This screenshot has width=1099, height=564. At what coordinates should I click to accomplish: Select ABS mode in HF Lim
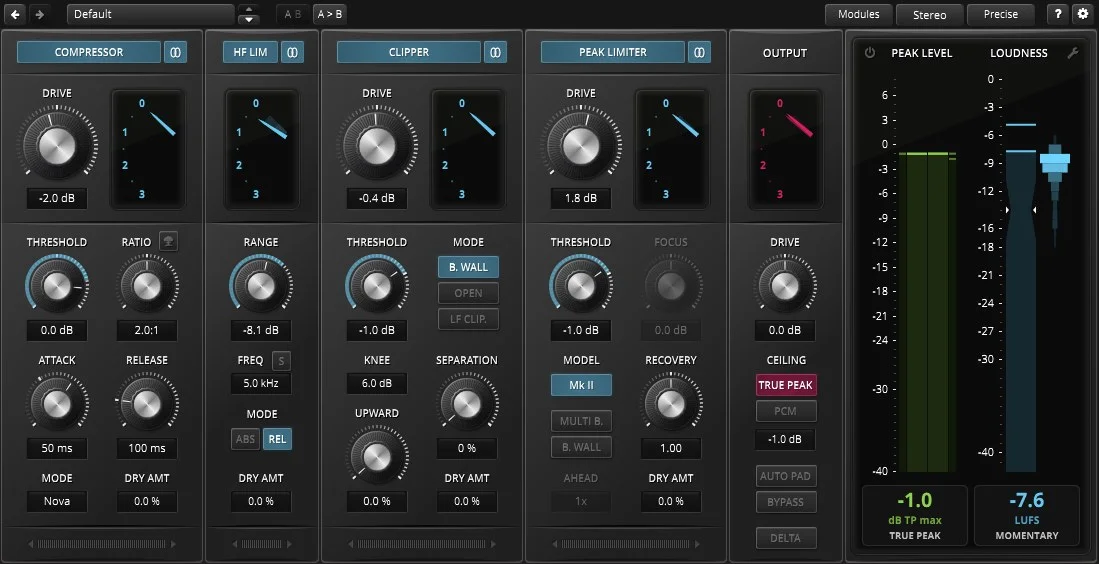(x=245, y=439)
